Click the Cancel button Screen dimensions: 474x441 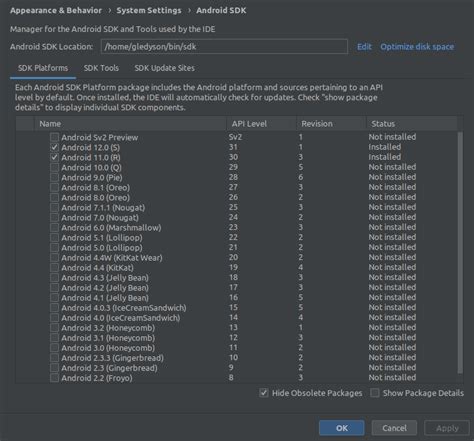click(394, 428)
